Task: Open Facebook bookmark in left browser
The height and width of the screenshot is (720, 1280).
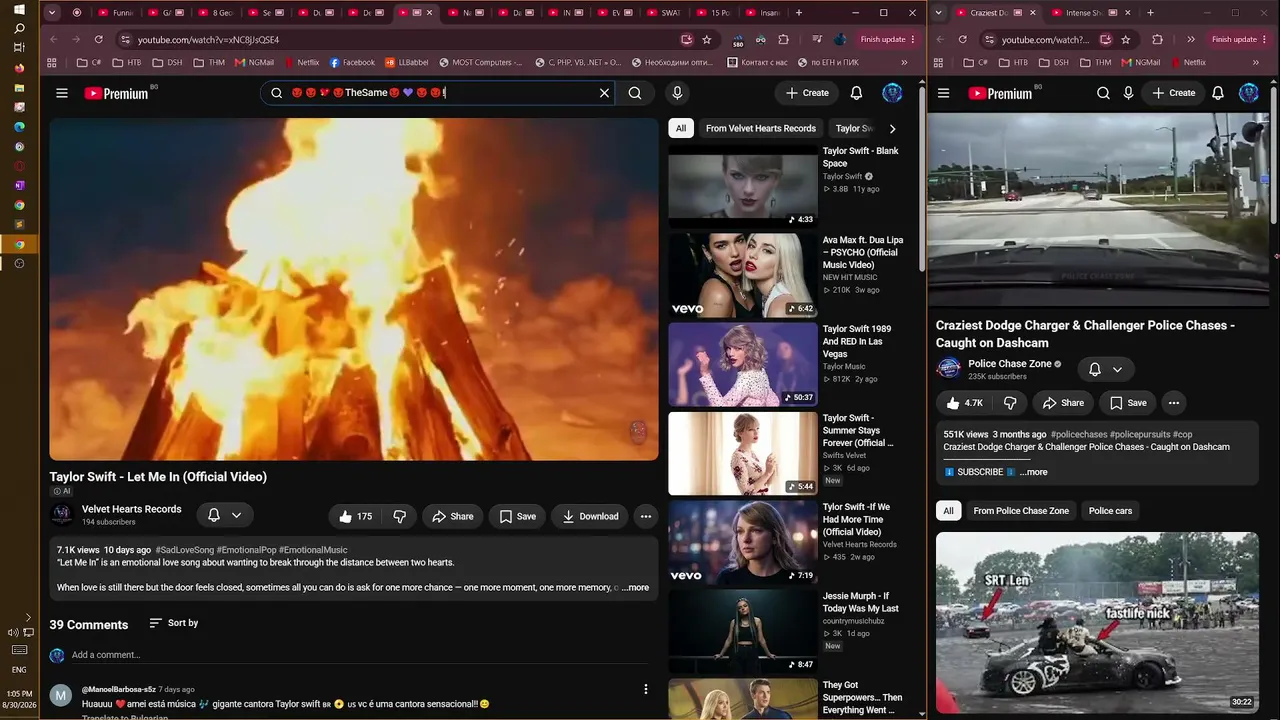Action: 352,62
